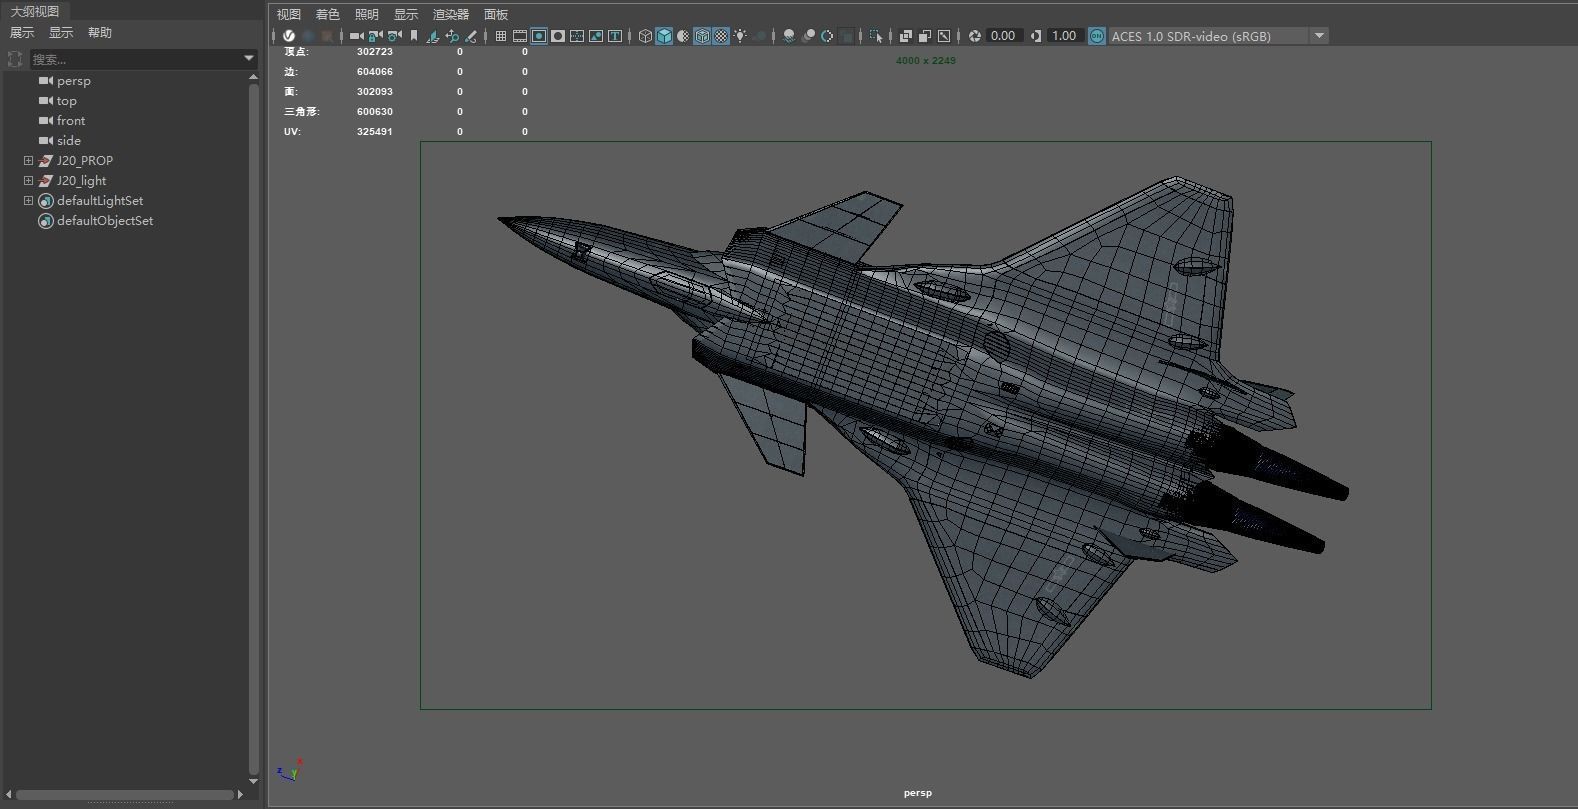Click the Exposure aperture icon

975,36
